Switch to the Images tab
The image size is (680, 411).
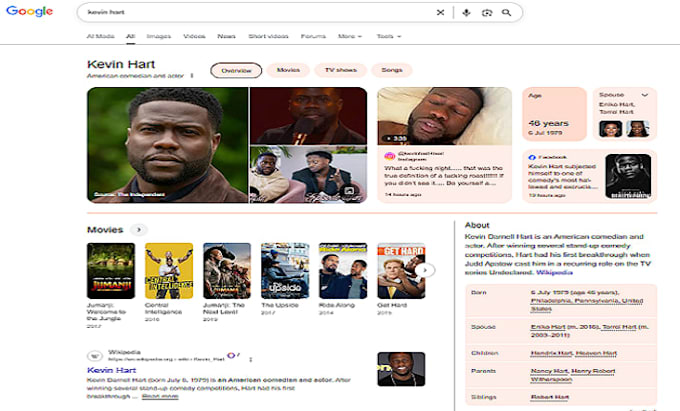click(x=159, y=36)
